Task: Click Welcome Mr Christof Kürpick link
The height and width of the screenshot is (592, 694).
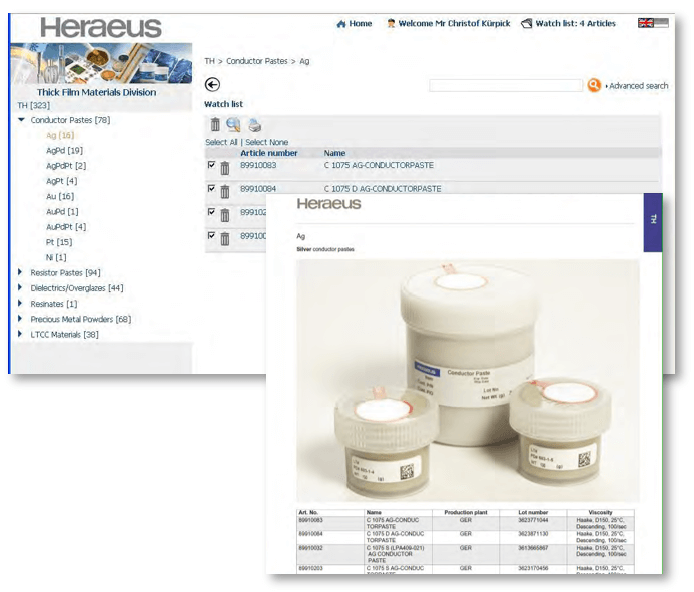Action: pyautogui.click(x=455, y=23)
